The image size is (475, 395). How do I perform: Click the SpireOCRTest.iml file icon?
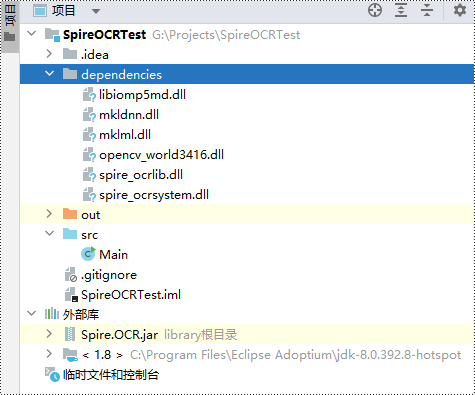click(x=71, y=295)
